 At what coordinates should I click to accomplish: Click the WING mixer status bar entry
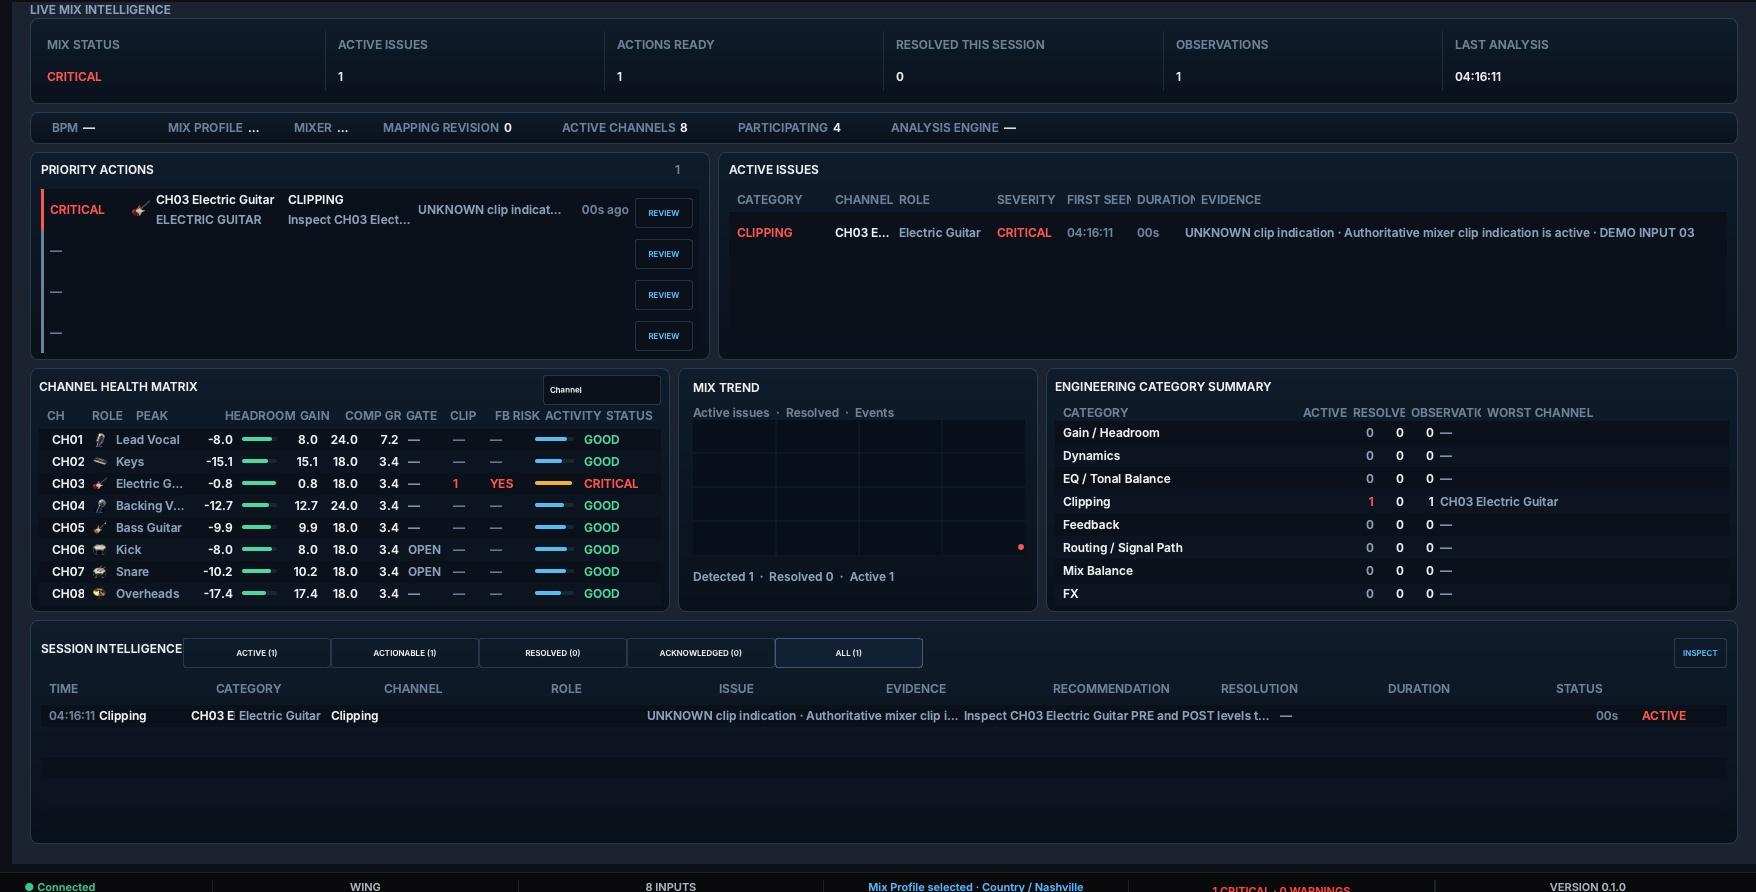[365, 887]
